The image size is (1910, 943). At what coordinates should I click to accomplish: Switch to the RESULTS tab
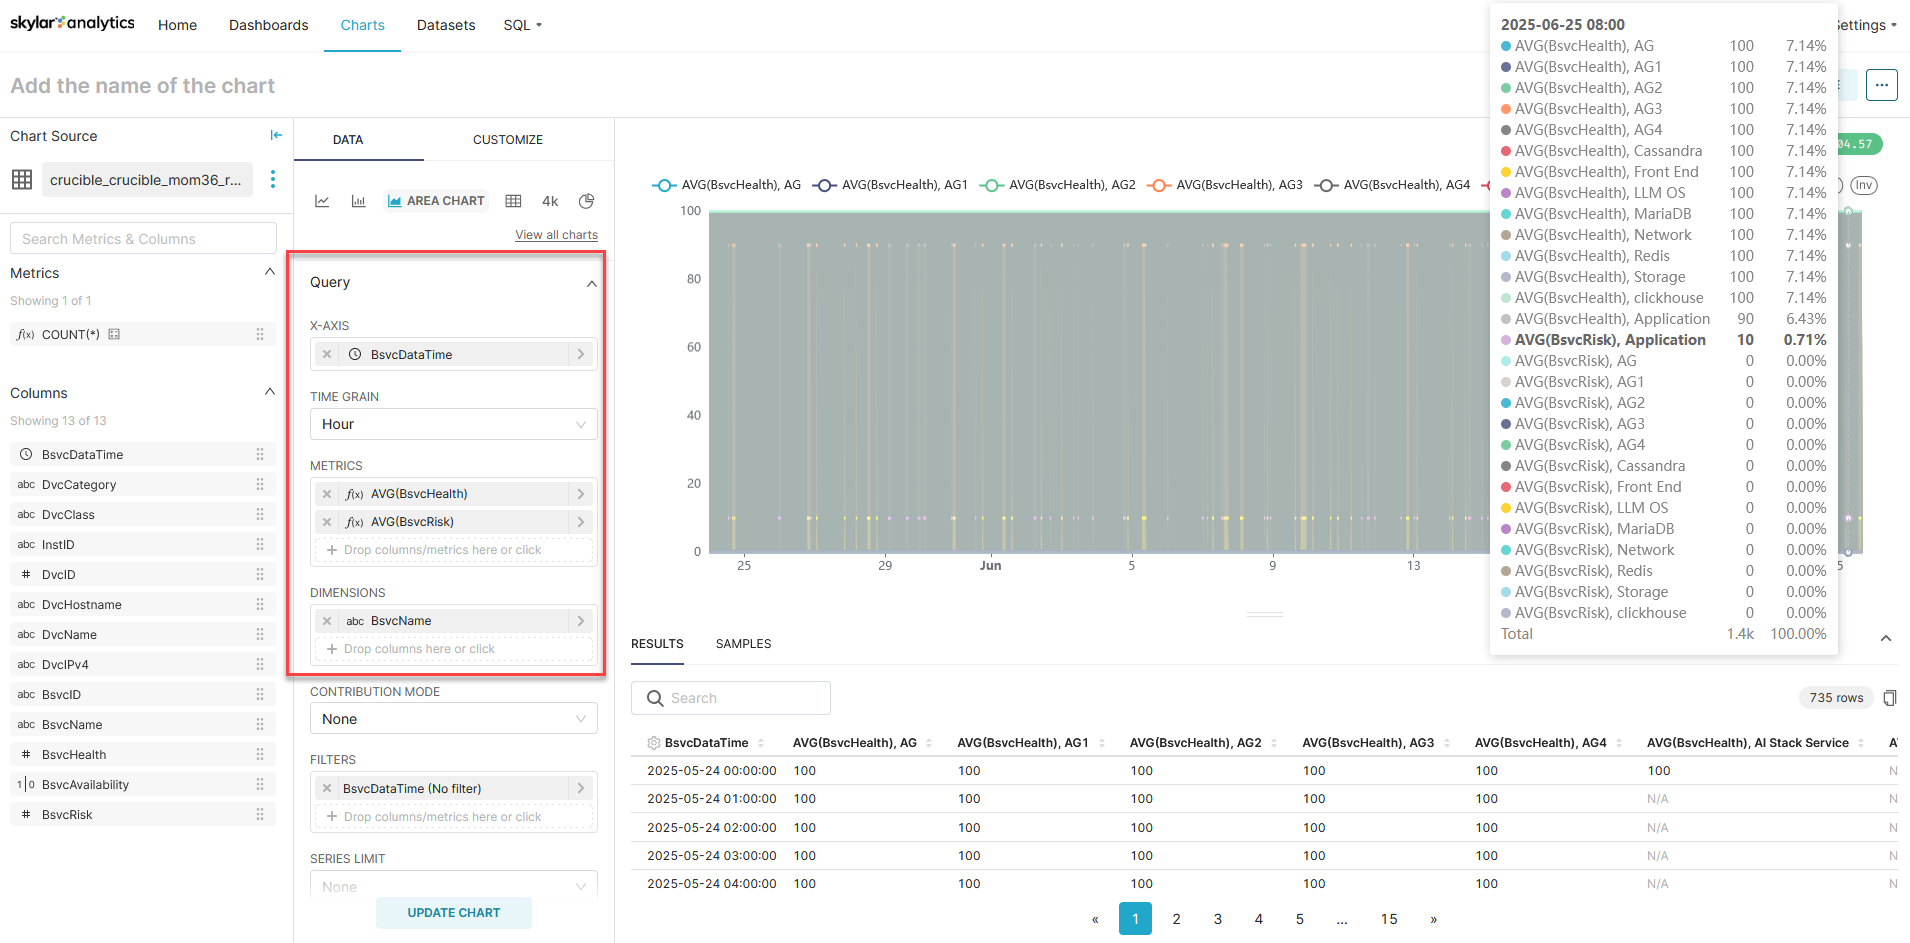coord(657,644)
